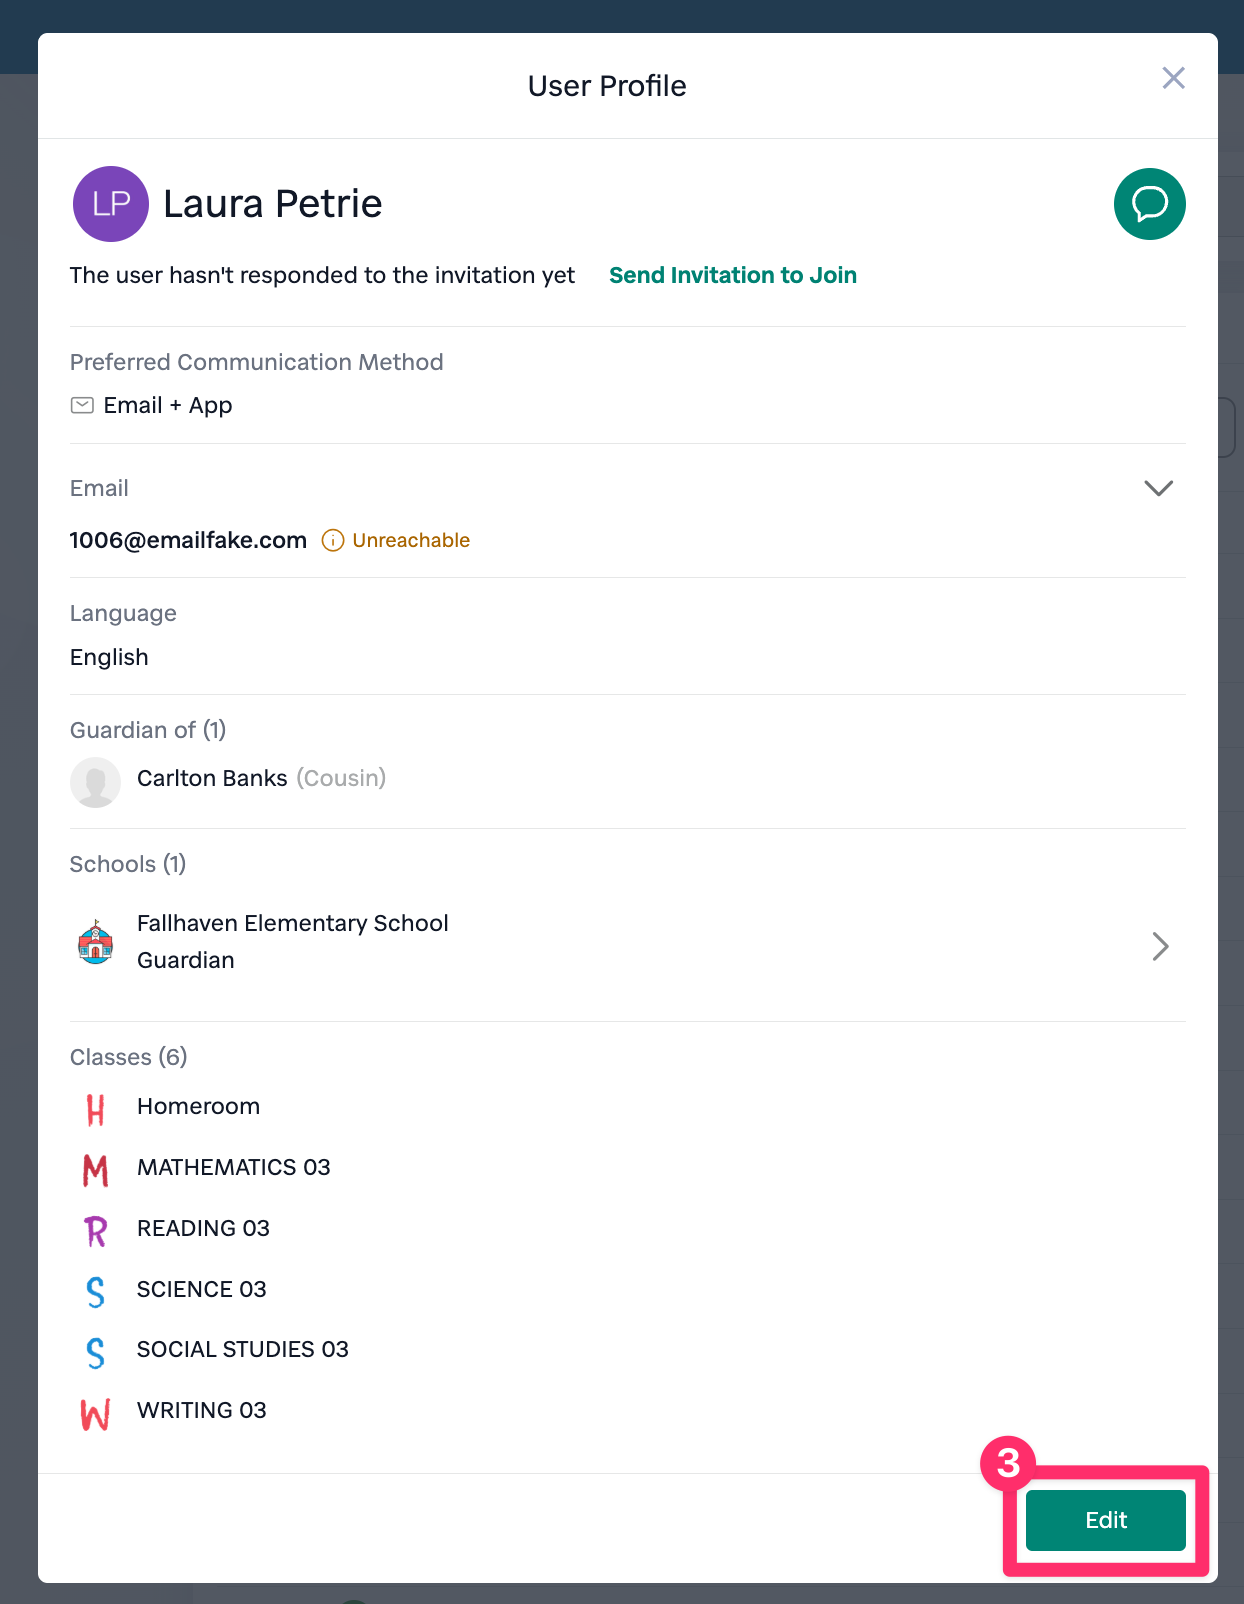Click the Unreachable info icon
1244x1604 pixels.
[332, 541]
